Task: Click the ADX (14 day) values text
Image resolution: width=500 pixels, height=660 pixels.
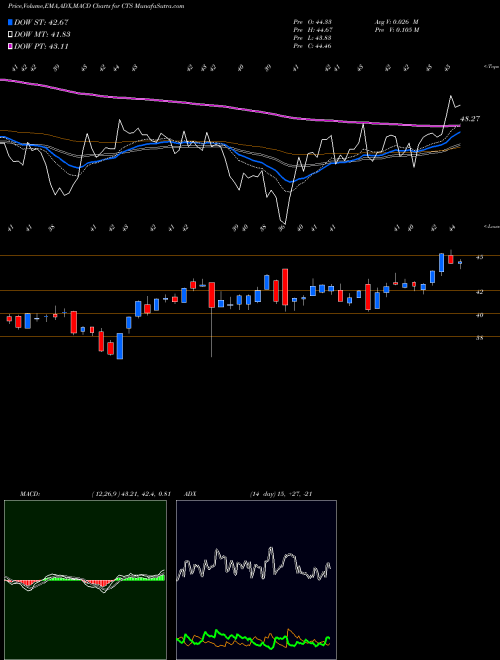Action: tap(281, 494)
